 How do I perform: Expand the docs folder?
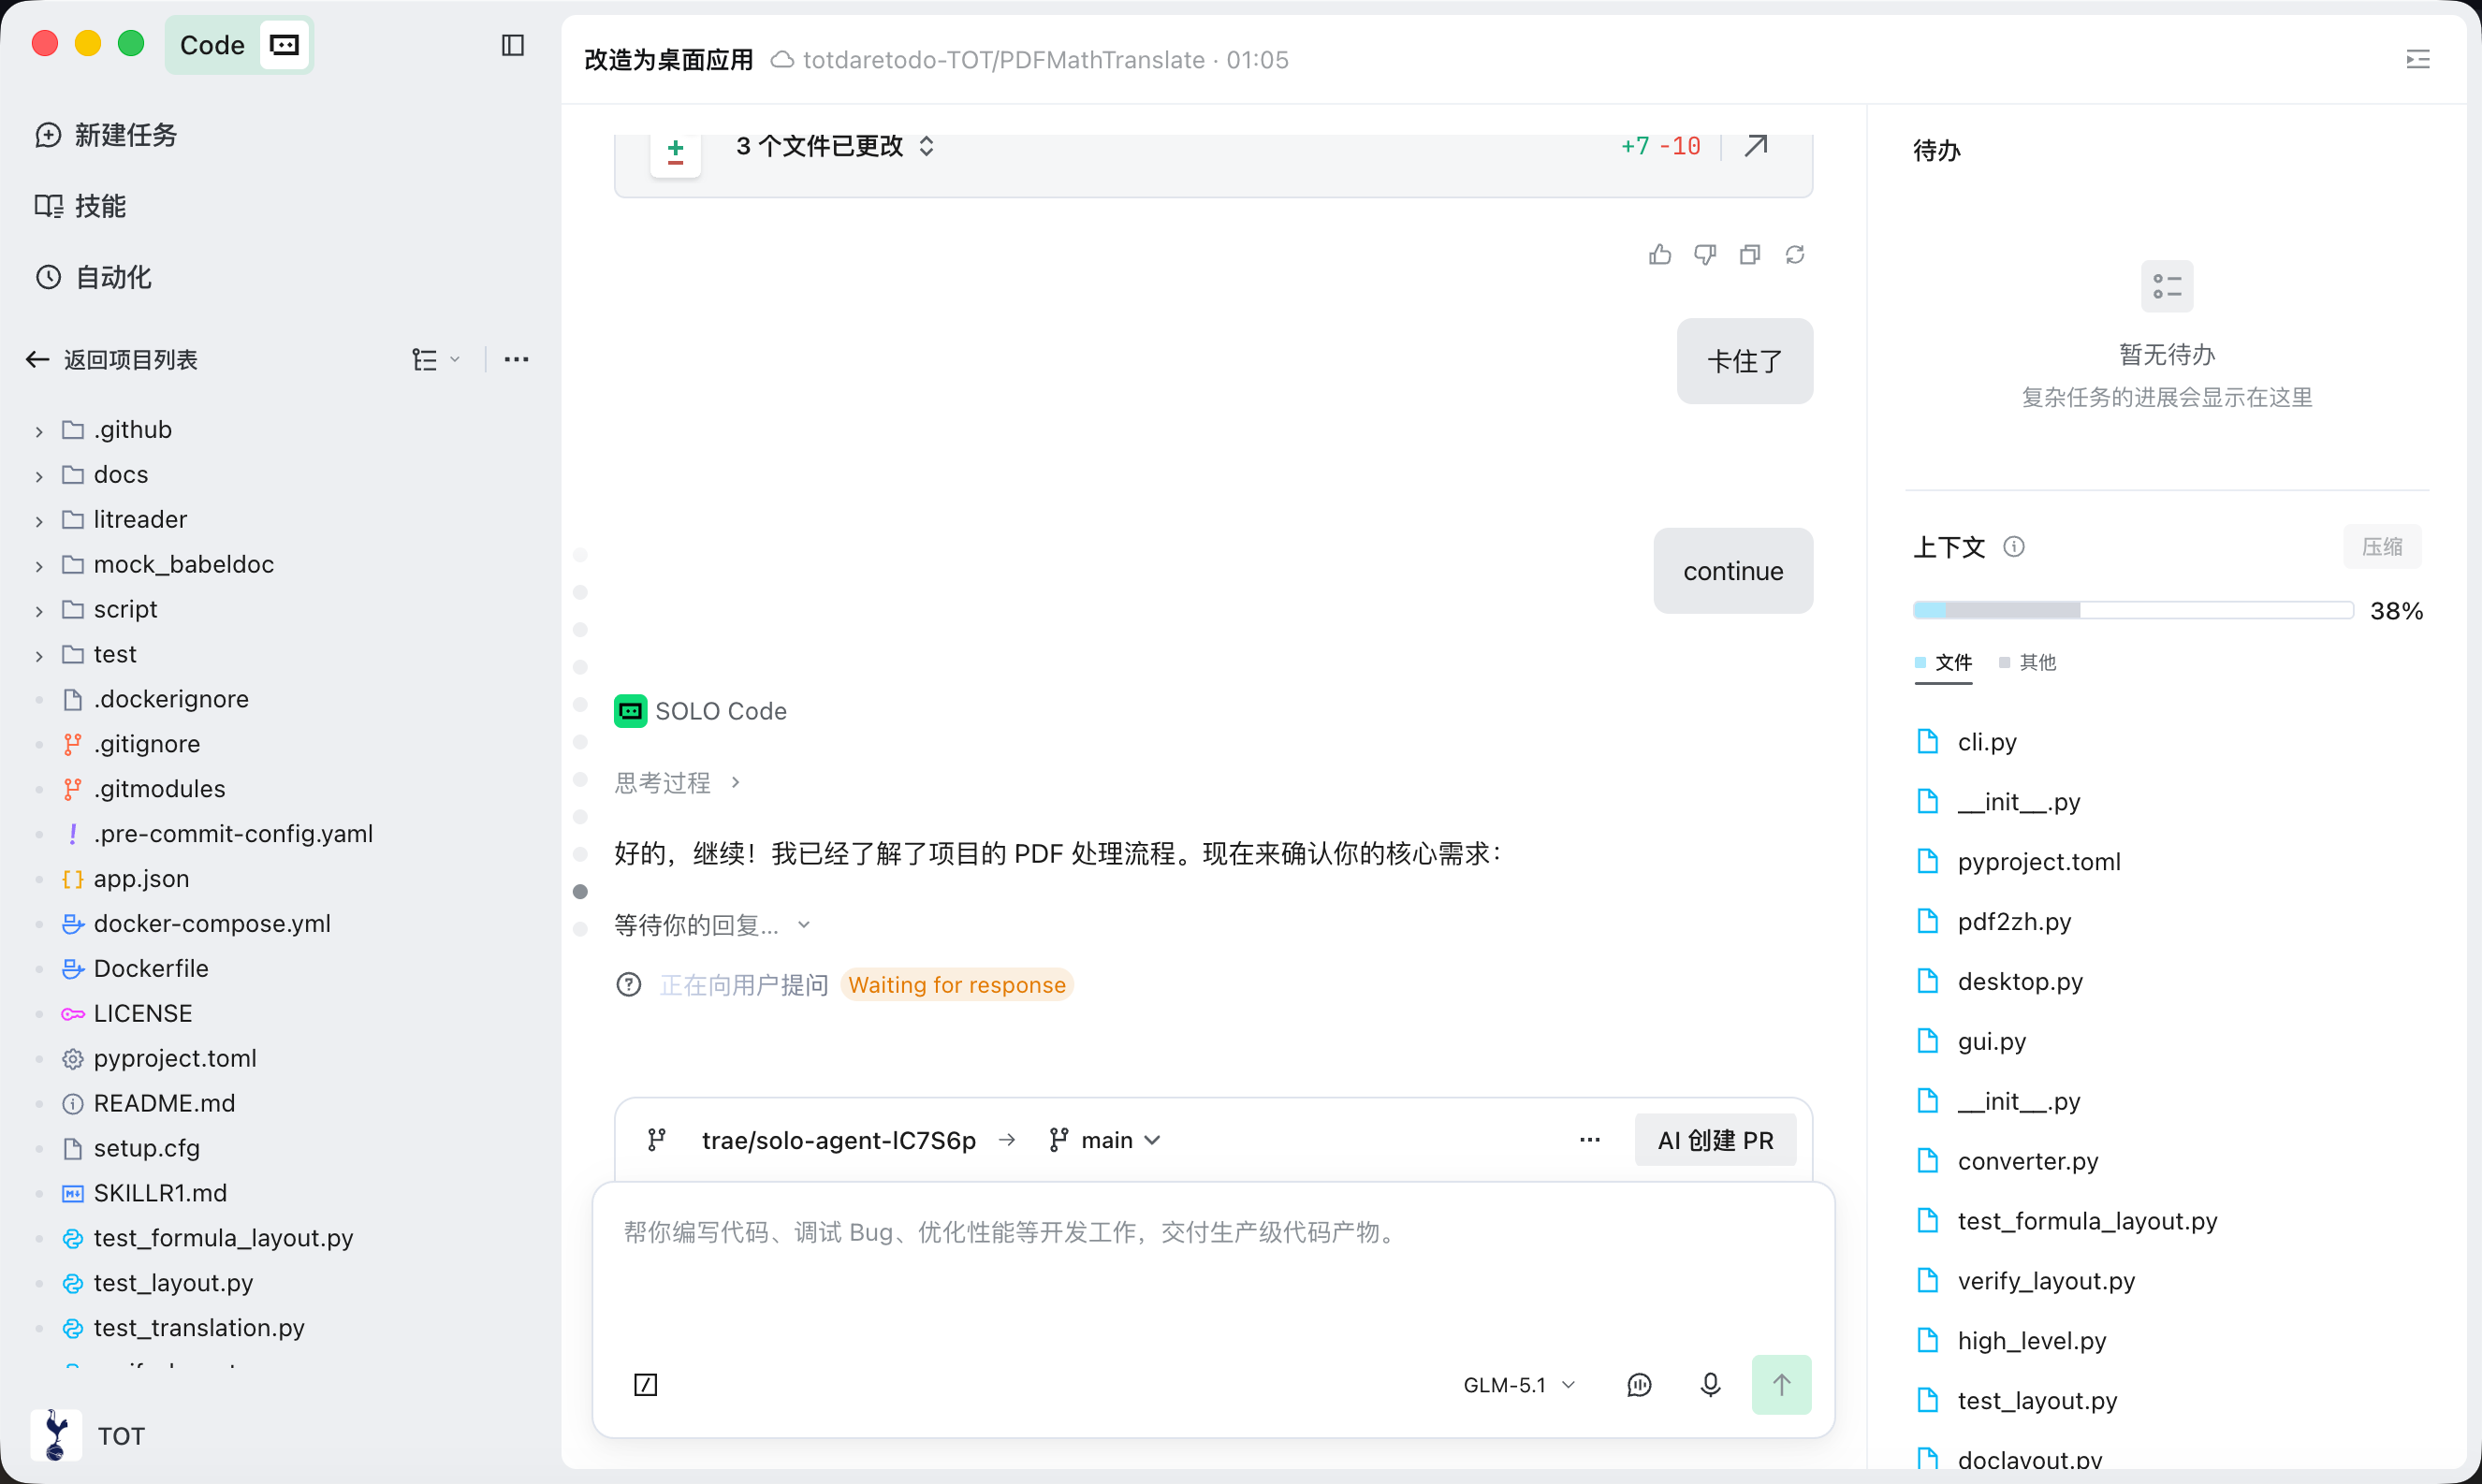point(39,476)
